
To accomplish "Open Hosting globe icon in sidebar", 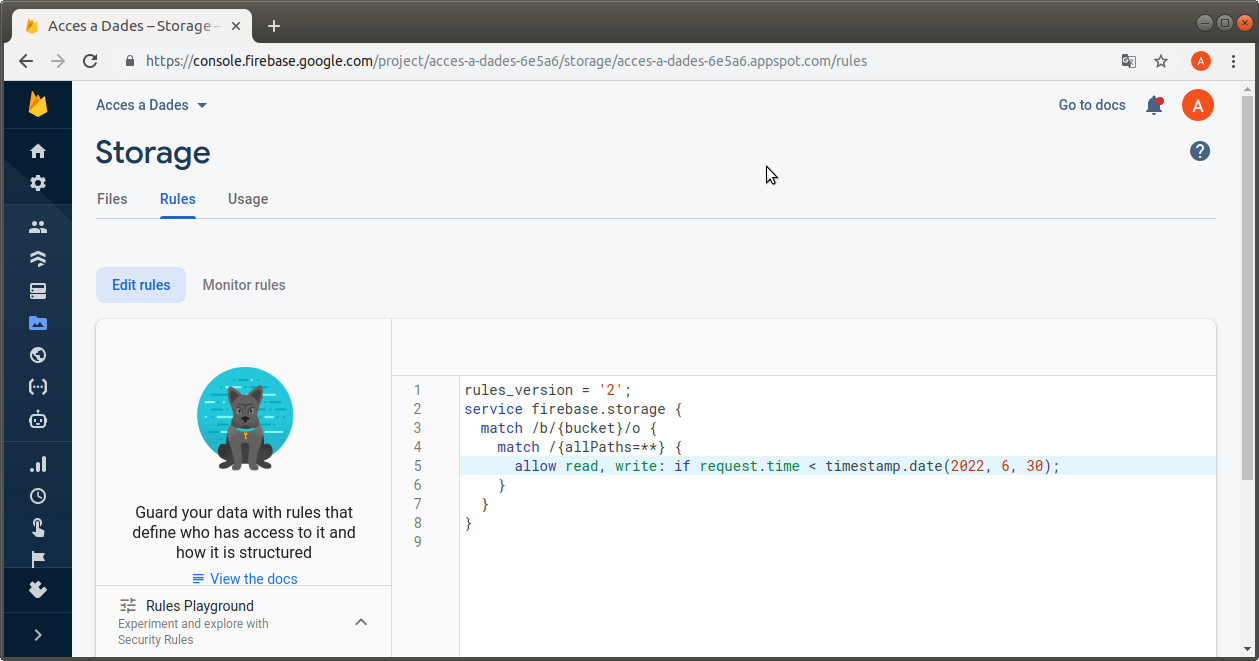I will [x=38, y=355].
